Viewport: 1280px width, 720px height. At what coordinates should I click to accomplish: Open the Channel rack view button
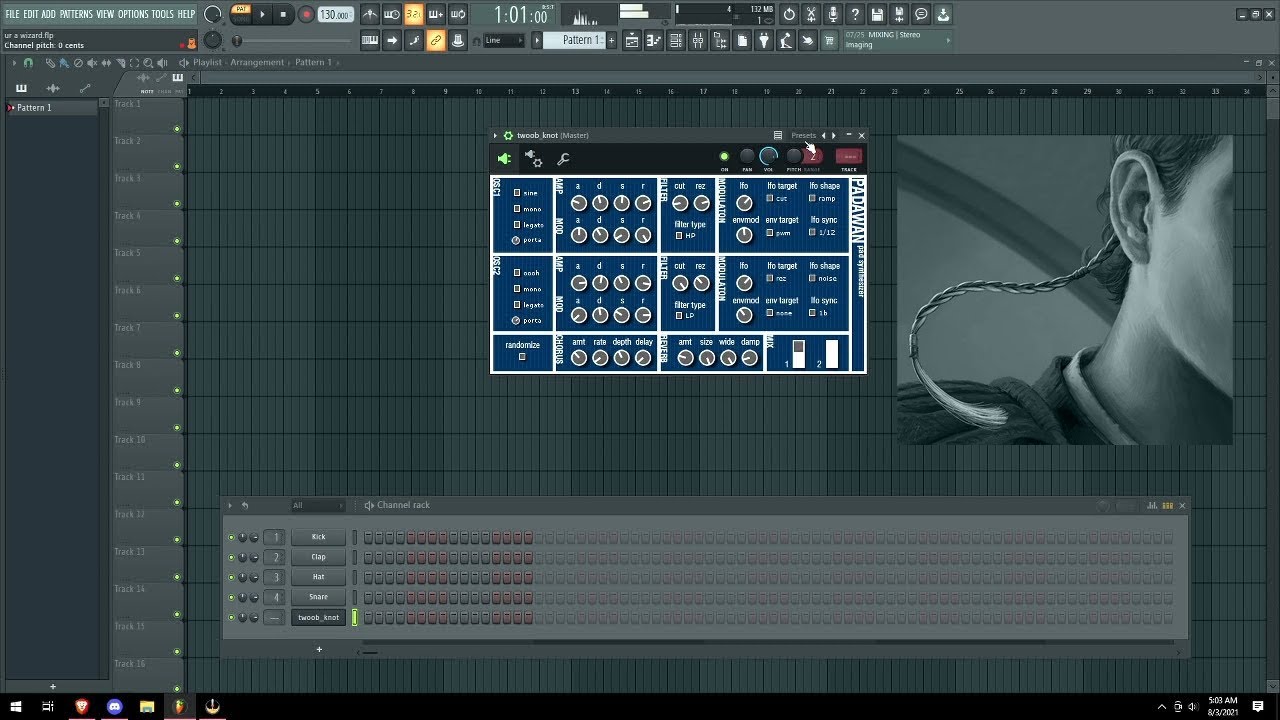coord(676,40)
